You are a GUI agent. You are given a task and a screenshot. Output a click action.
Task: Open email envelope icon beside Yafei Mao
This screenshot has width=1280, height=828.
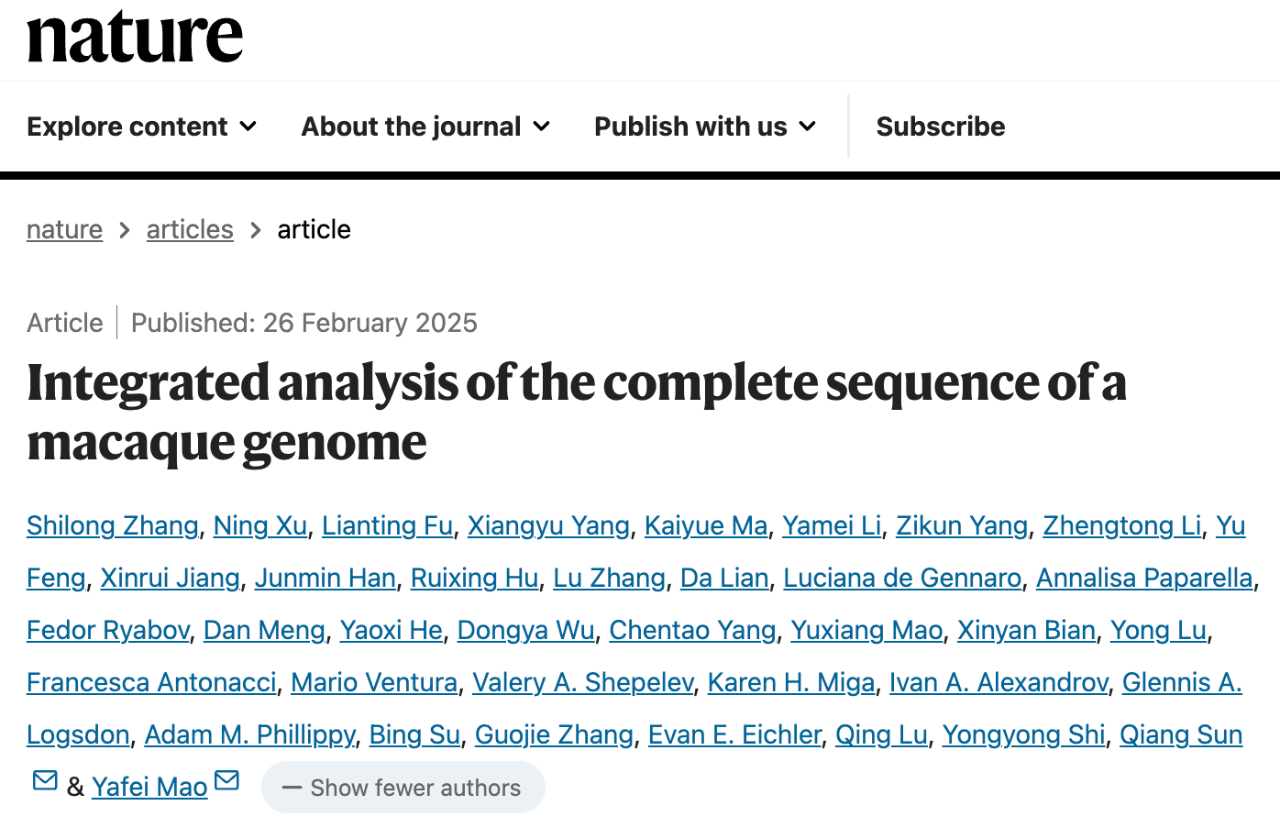pos(227,780)
